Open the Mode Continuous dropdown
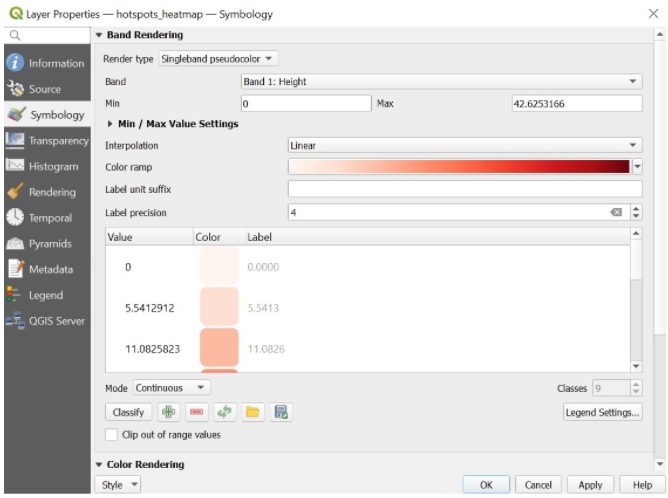 point(171,387)
